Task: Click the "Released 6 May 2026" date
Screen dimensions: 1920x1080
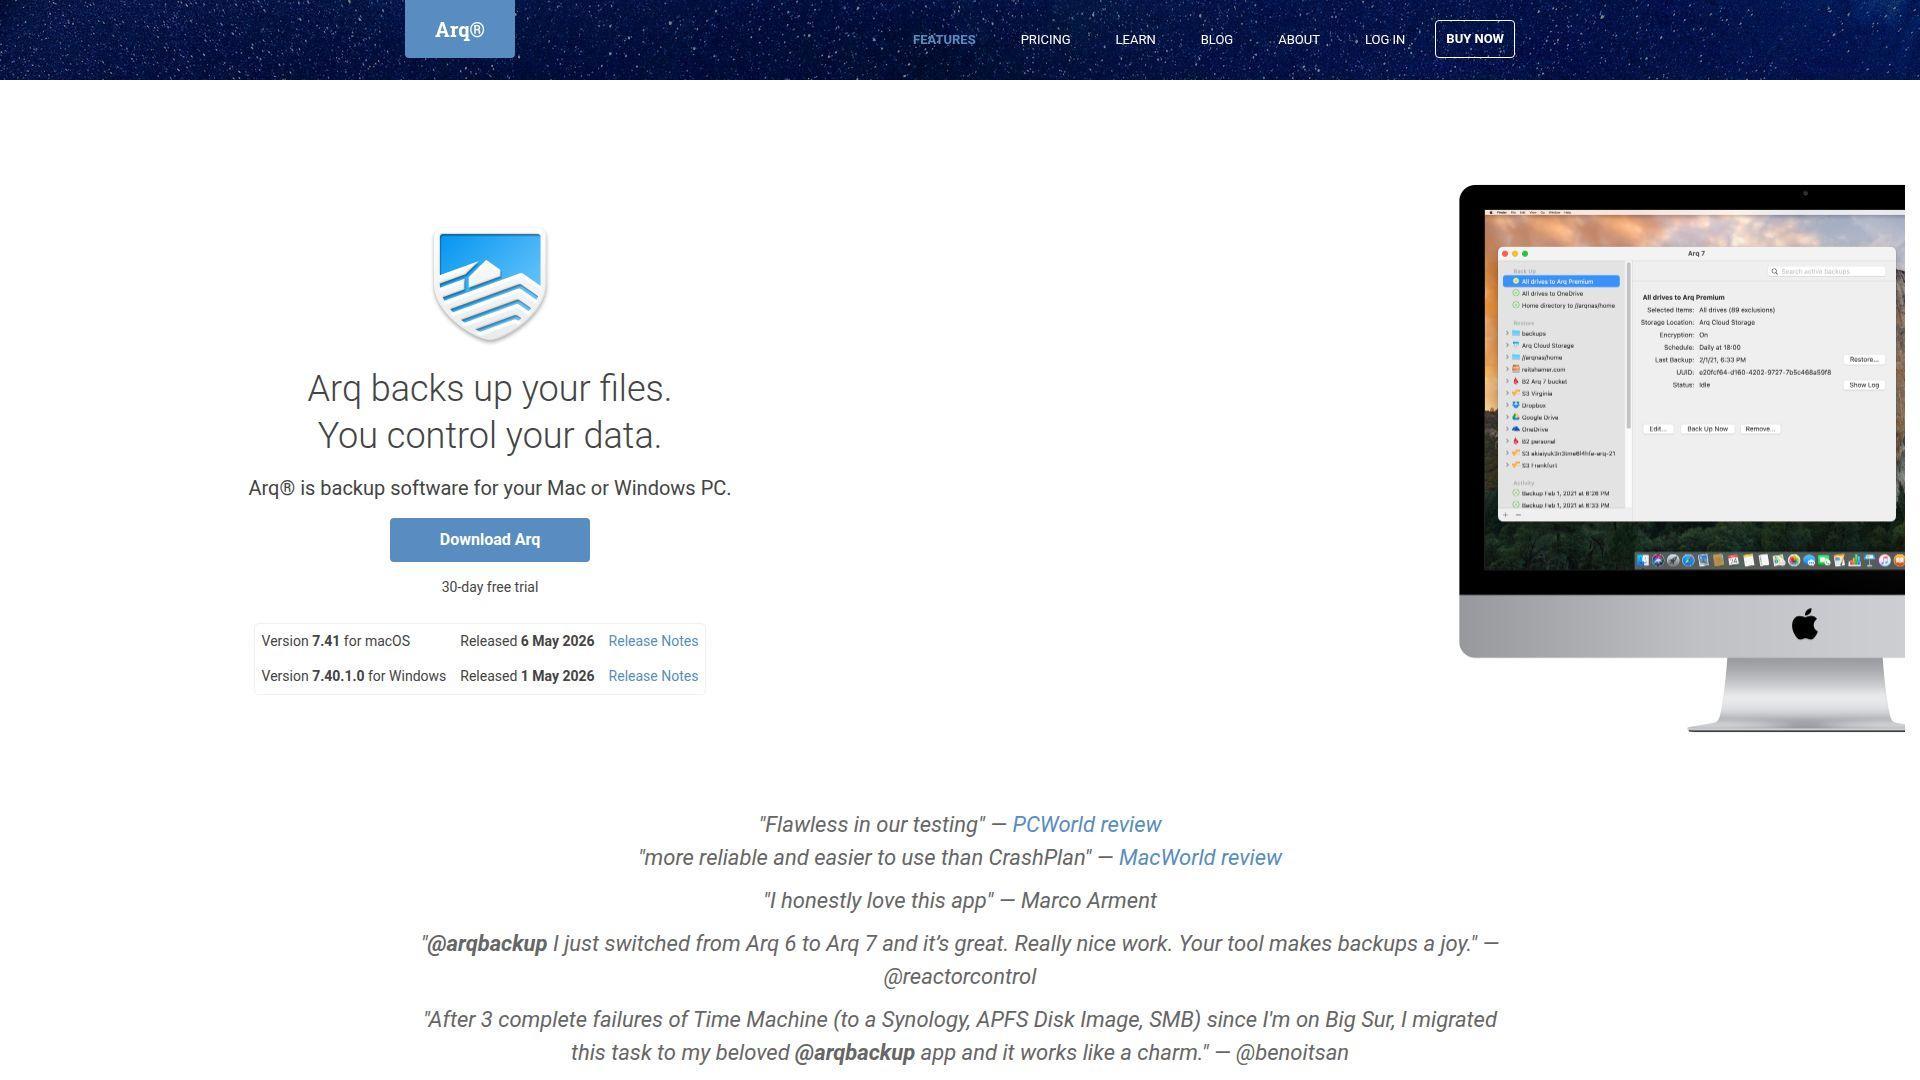Action: click(527, 641)
